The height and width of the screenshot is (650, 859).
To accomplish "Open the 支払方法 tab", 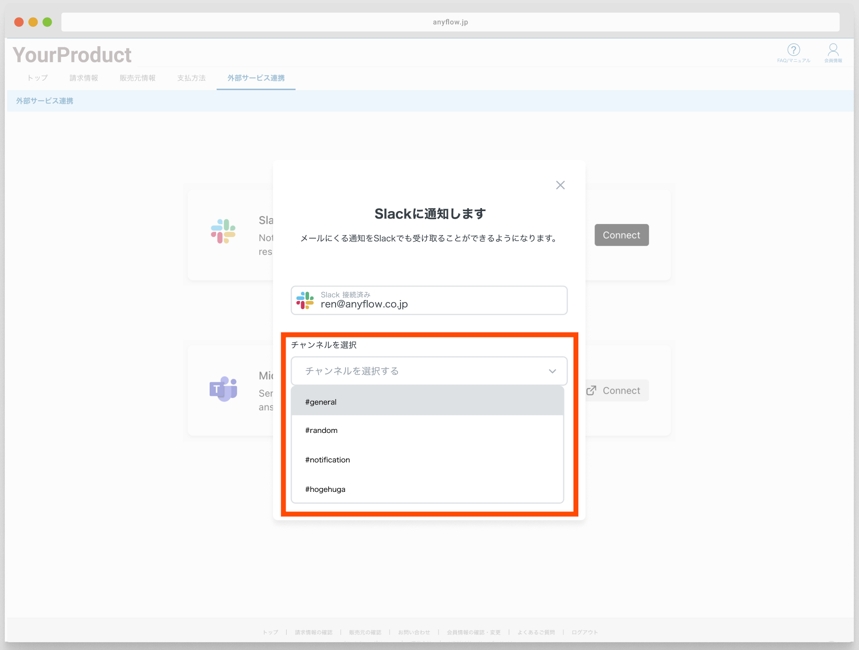I will click(x=191, y=78).
